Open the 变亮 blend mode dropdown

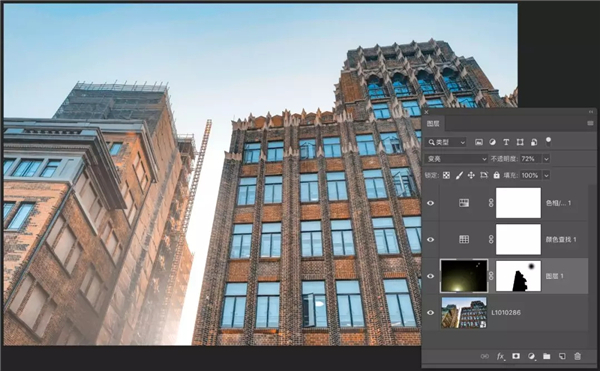coord(456,158)
